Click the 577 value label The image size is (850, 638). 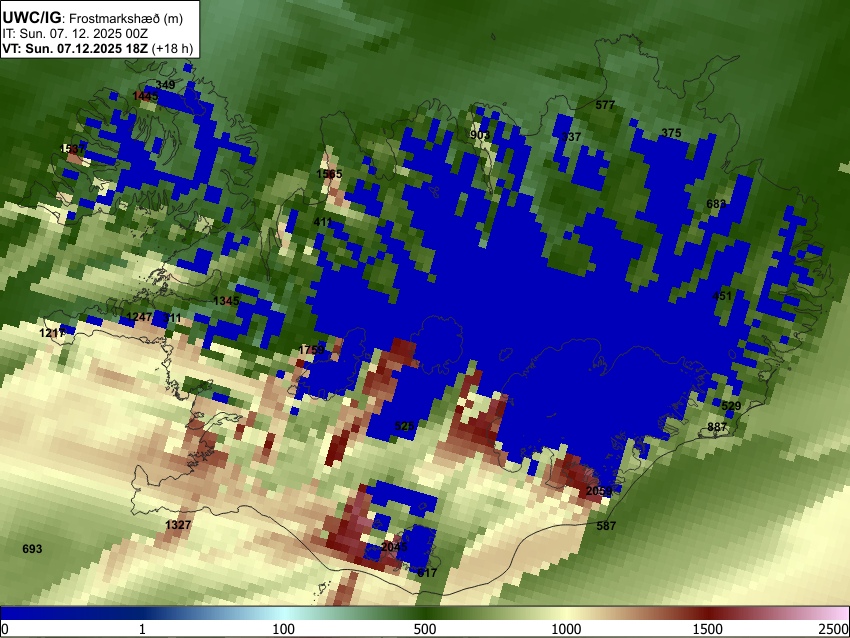[x=605, y=105]
